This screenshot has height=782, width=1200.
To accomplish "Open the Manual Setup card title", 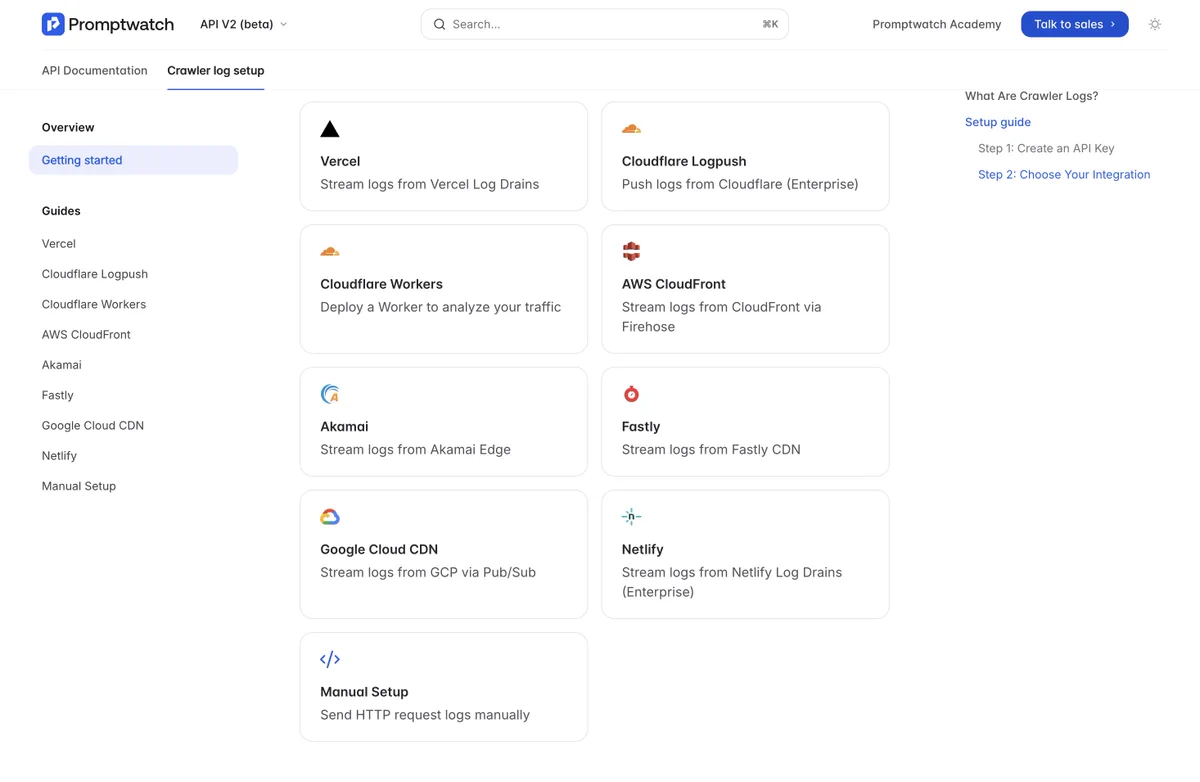I will point(364,692).
